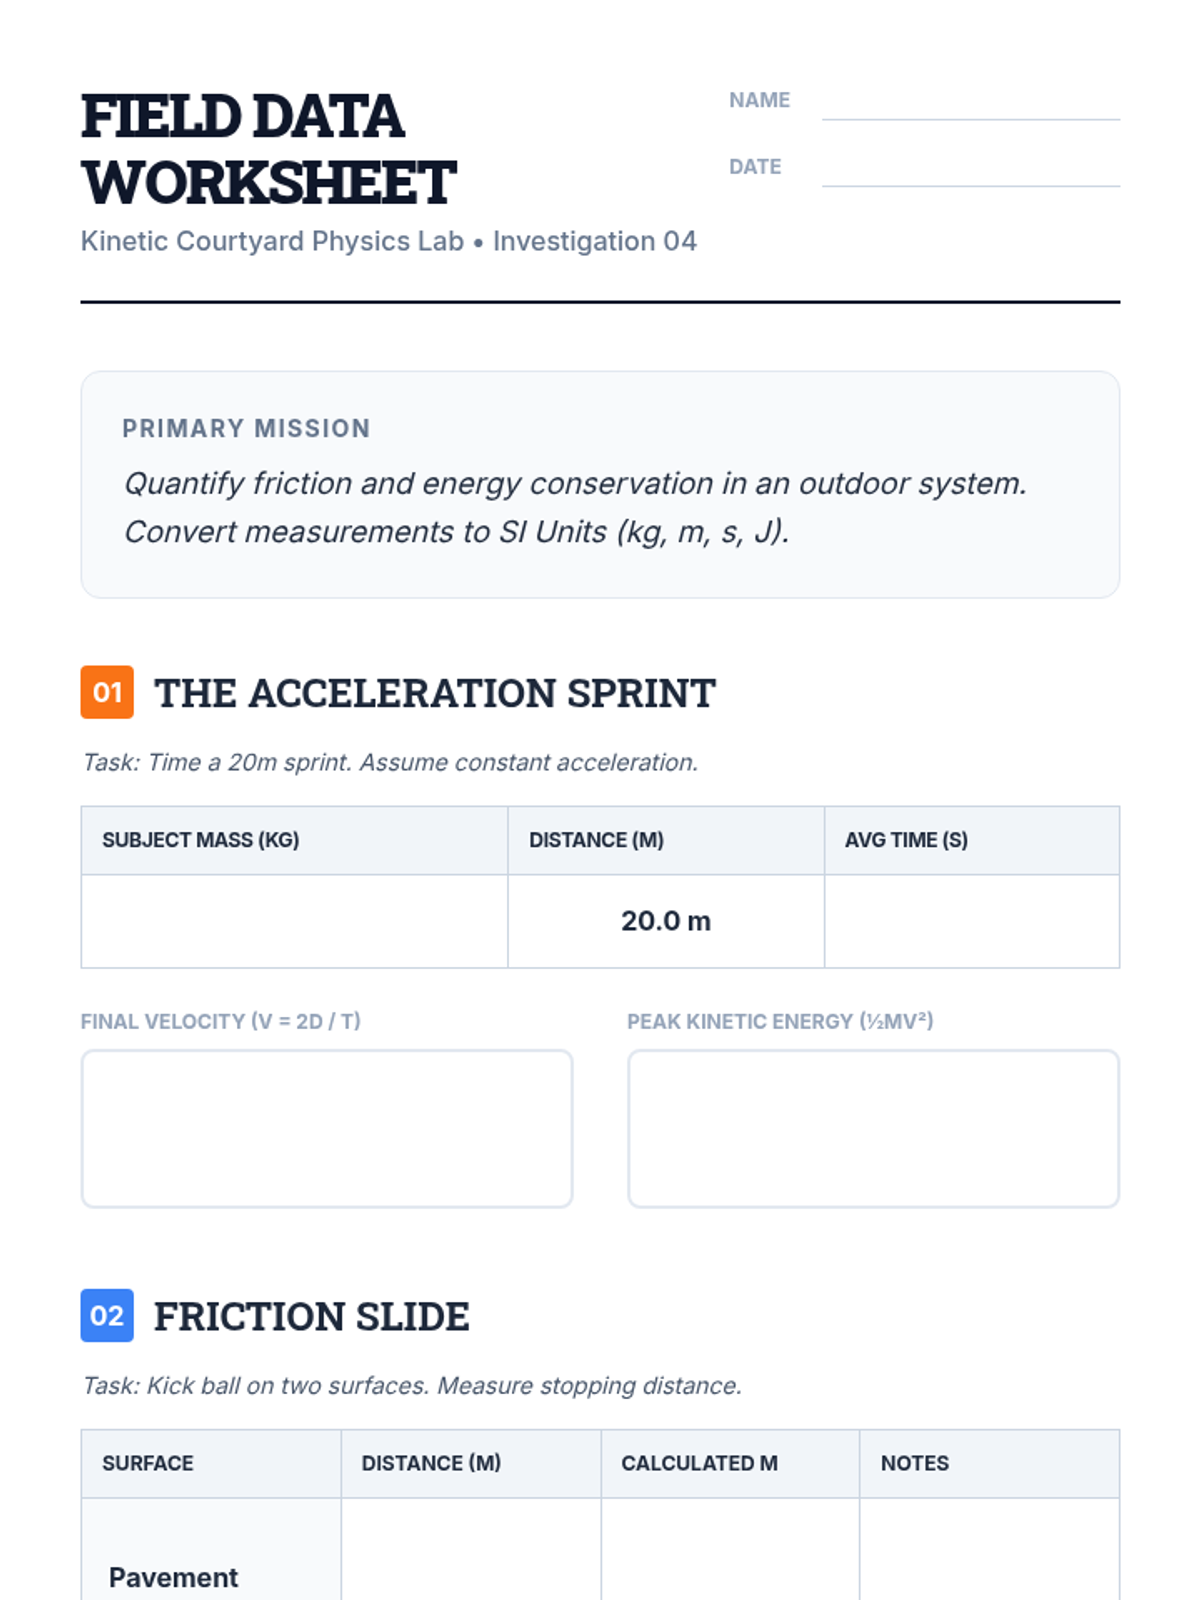The height and width of the screenshot is (1600, 1200).
Task: Click the Peak Kinetic Energy answer box
Action: pyautogui.click(x=873, y=1128)
